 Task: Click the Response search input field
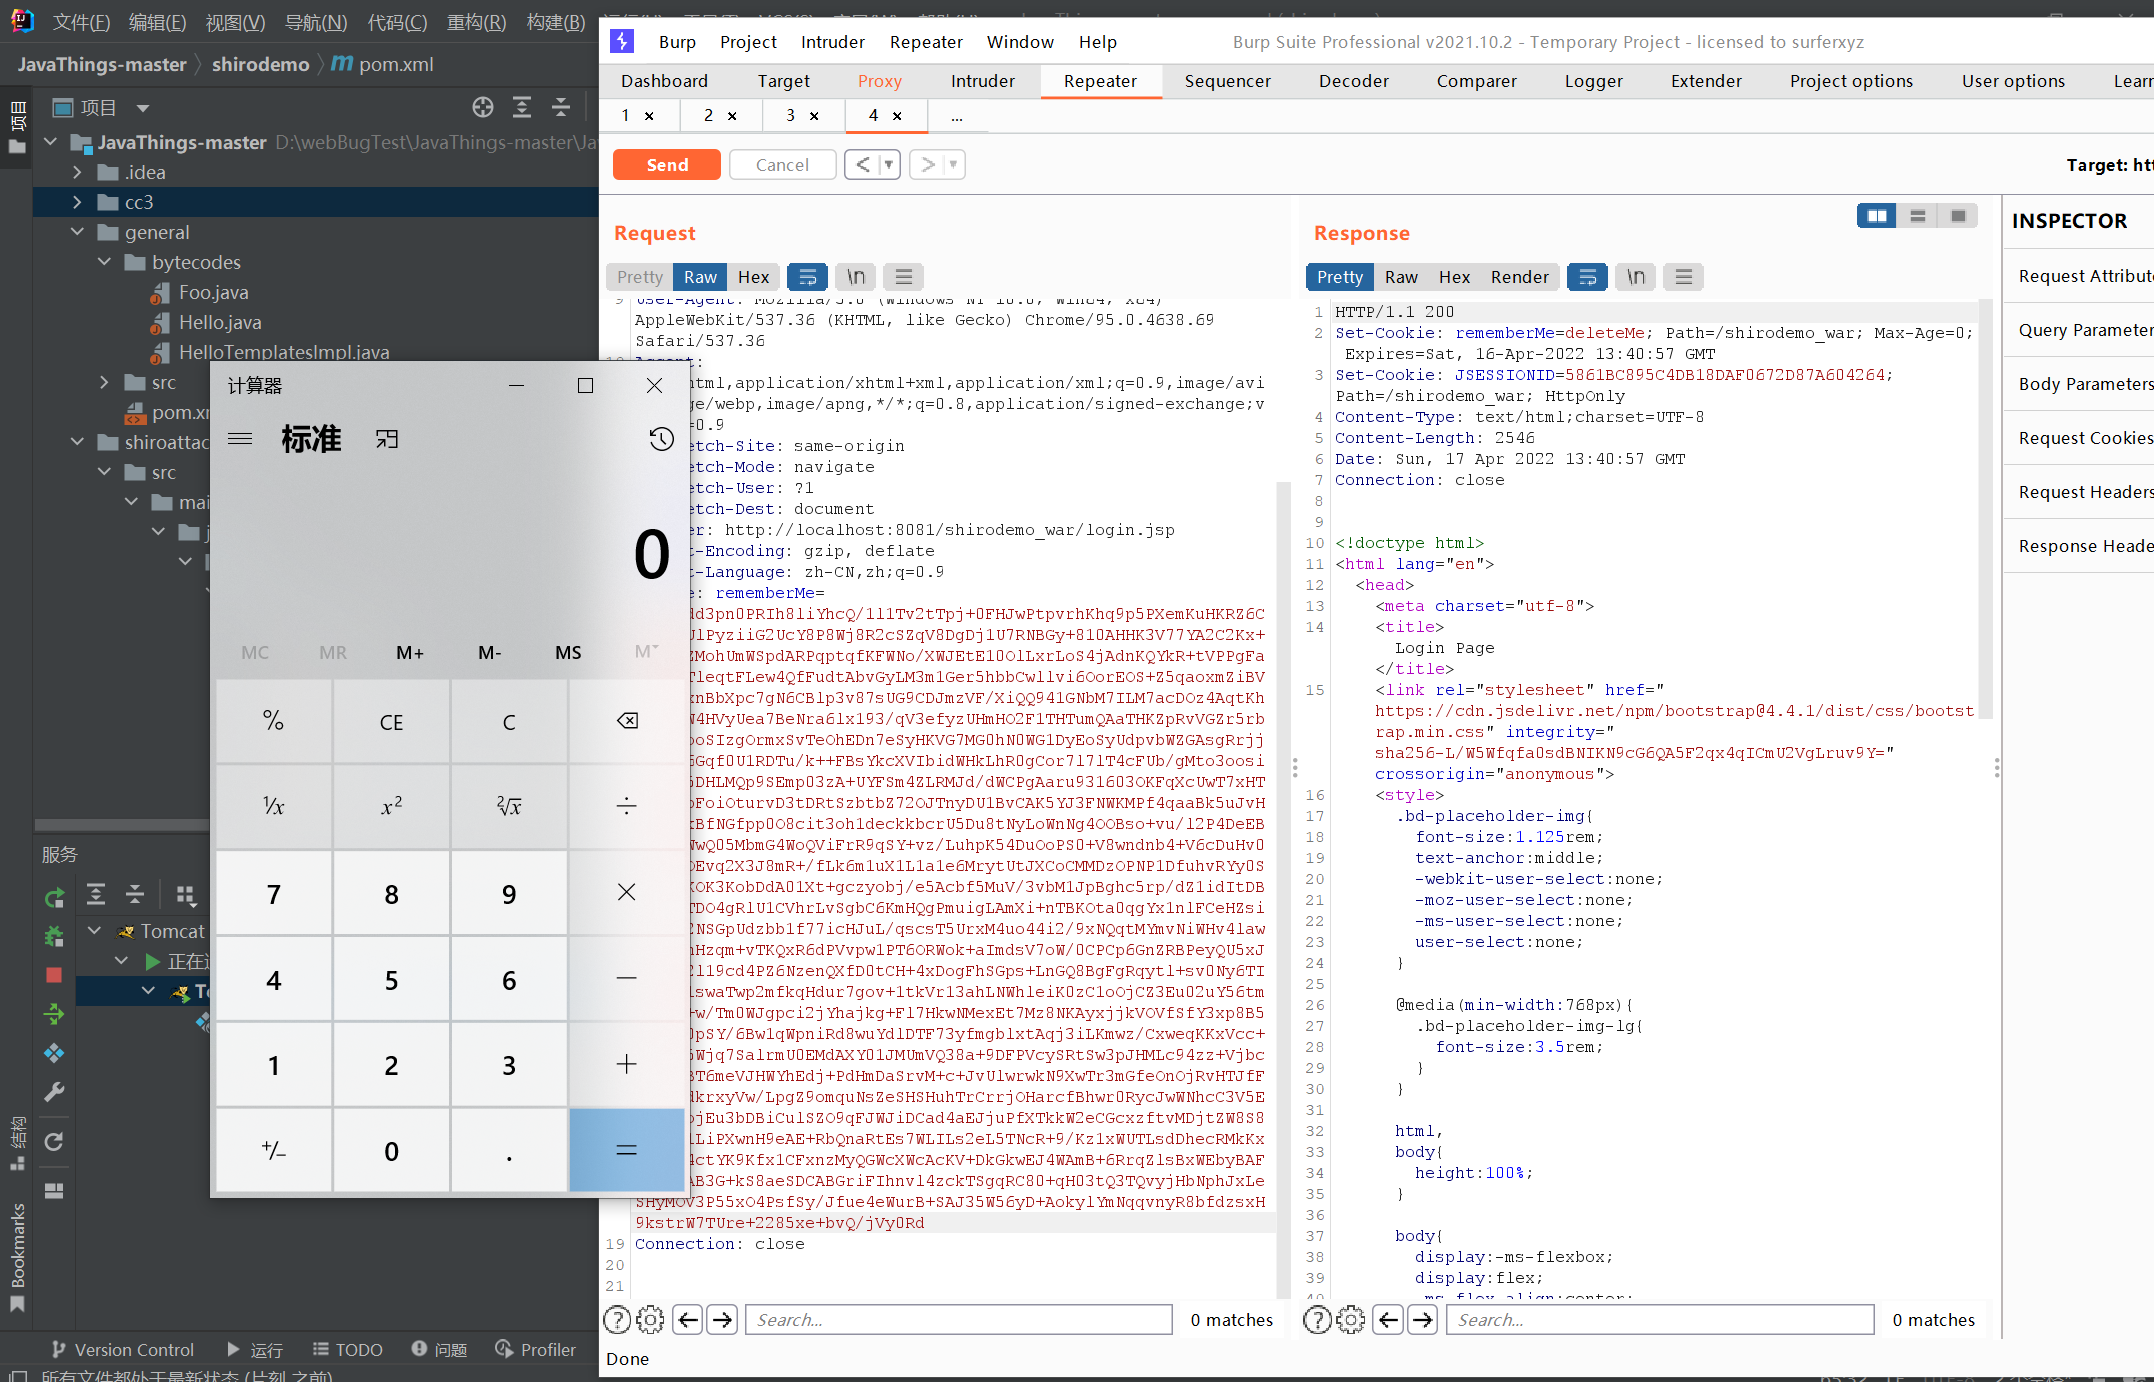pos(1658,1320)
